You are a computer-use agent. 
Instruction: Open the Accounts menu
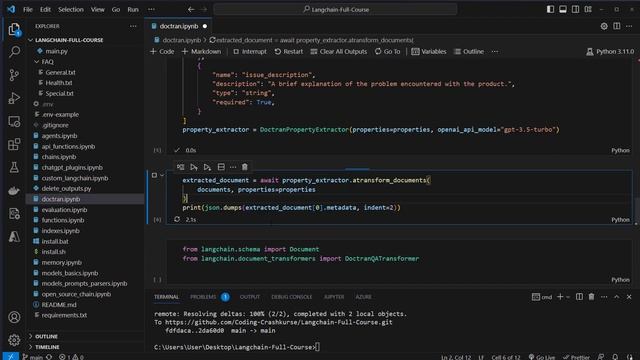pyautogui.click(x=14, y=317)
